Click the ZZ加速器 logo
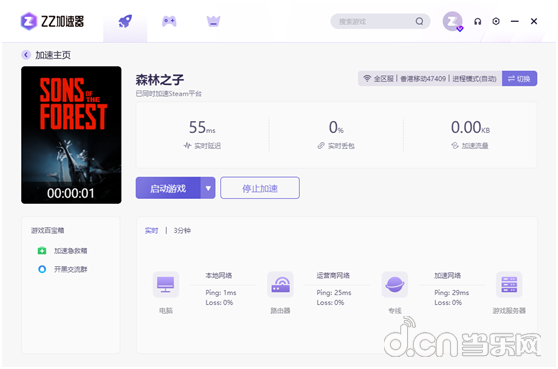 pos(52,21)
